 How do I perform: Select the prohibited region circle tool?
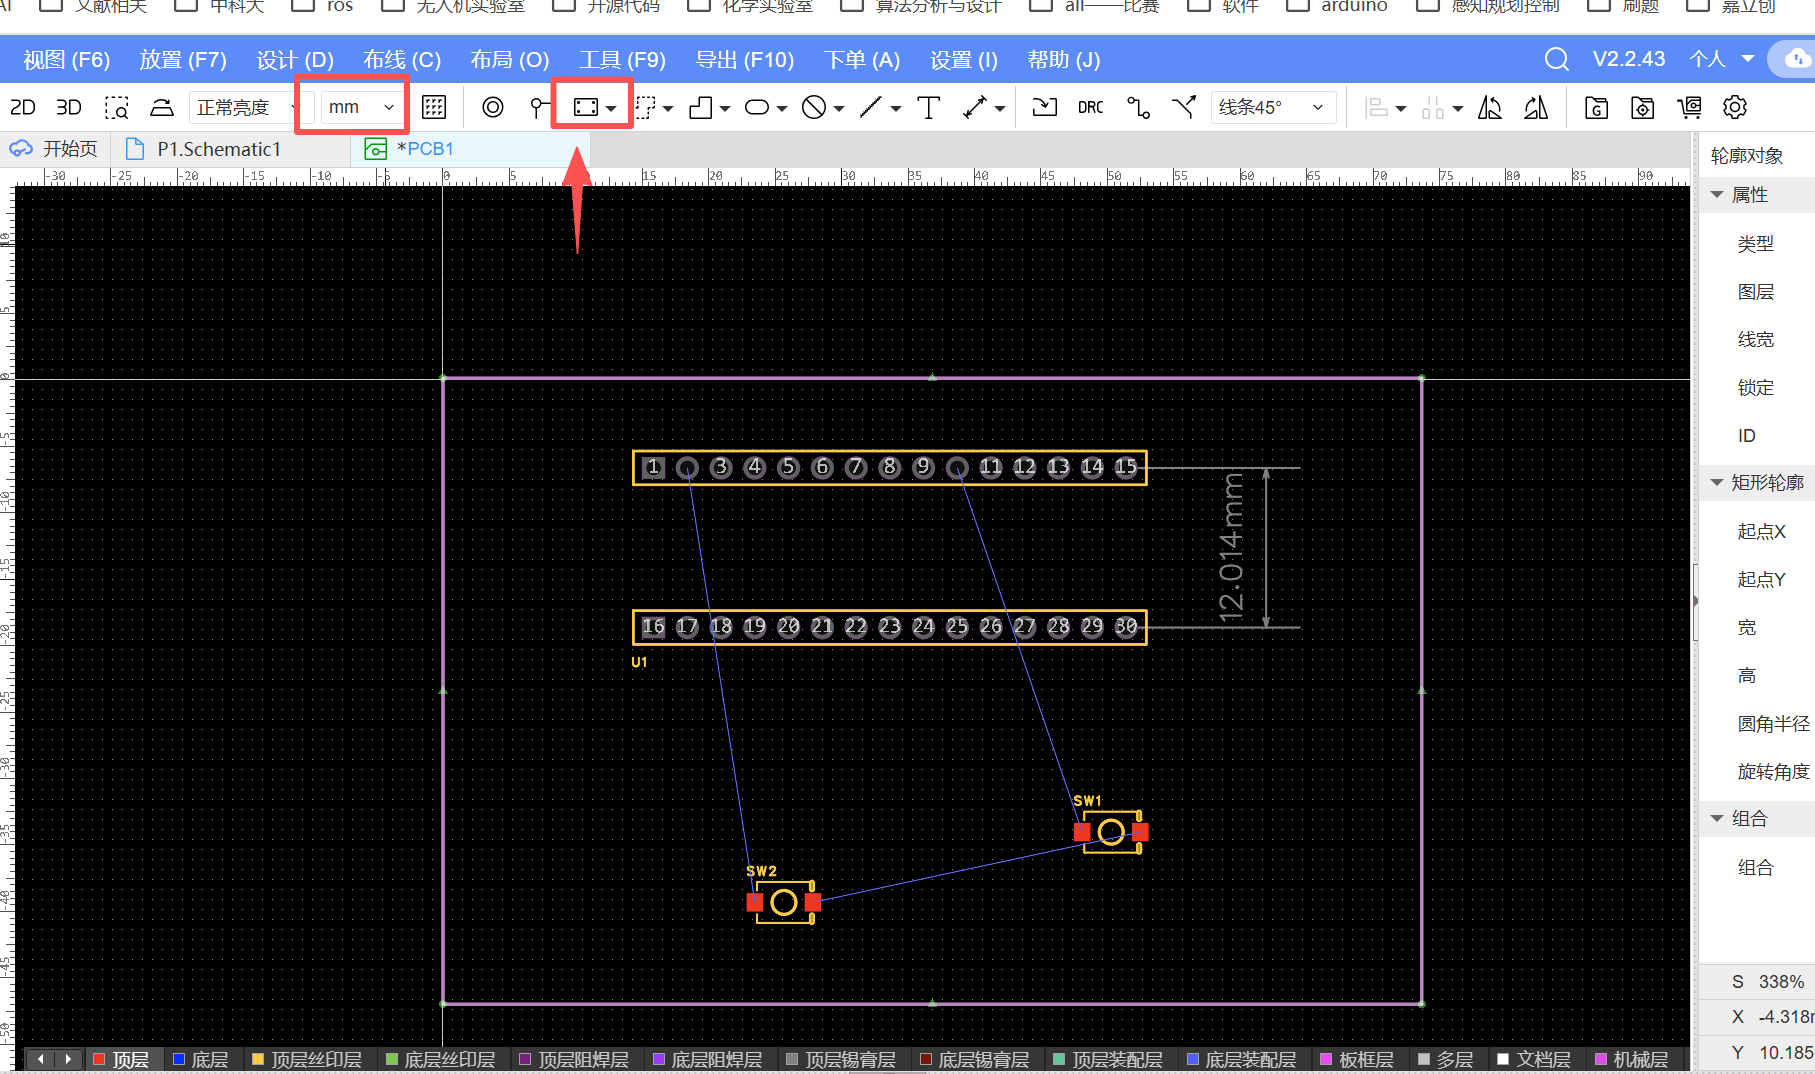tap(814, 107)
